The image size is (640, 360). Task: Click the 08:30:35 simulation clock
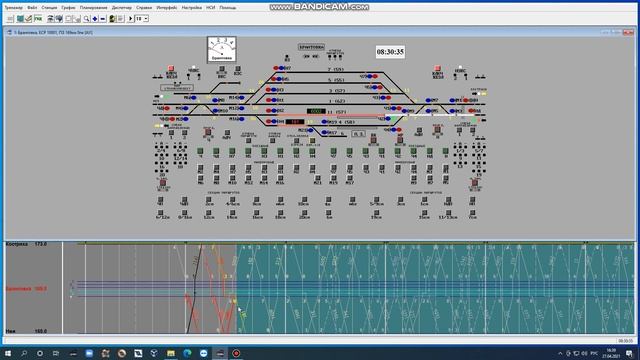[x=390, y=52]
